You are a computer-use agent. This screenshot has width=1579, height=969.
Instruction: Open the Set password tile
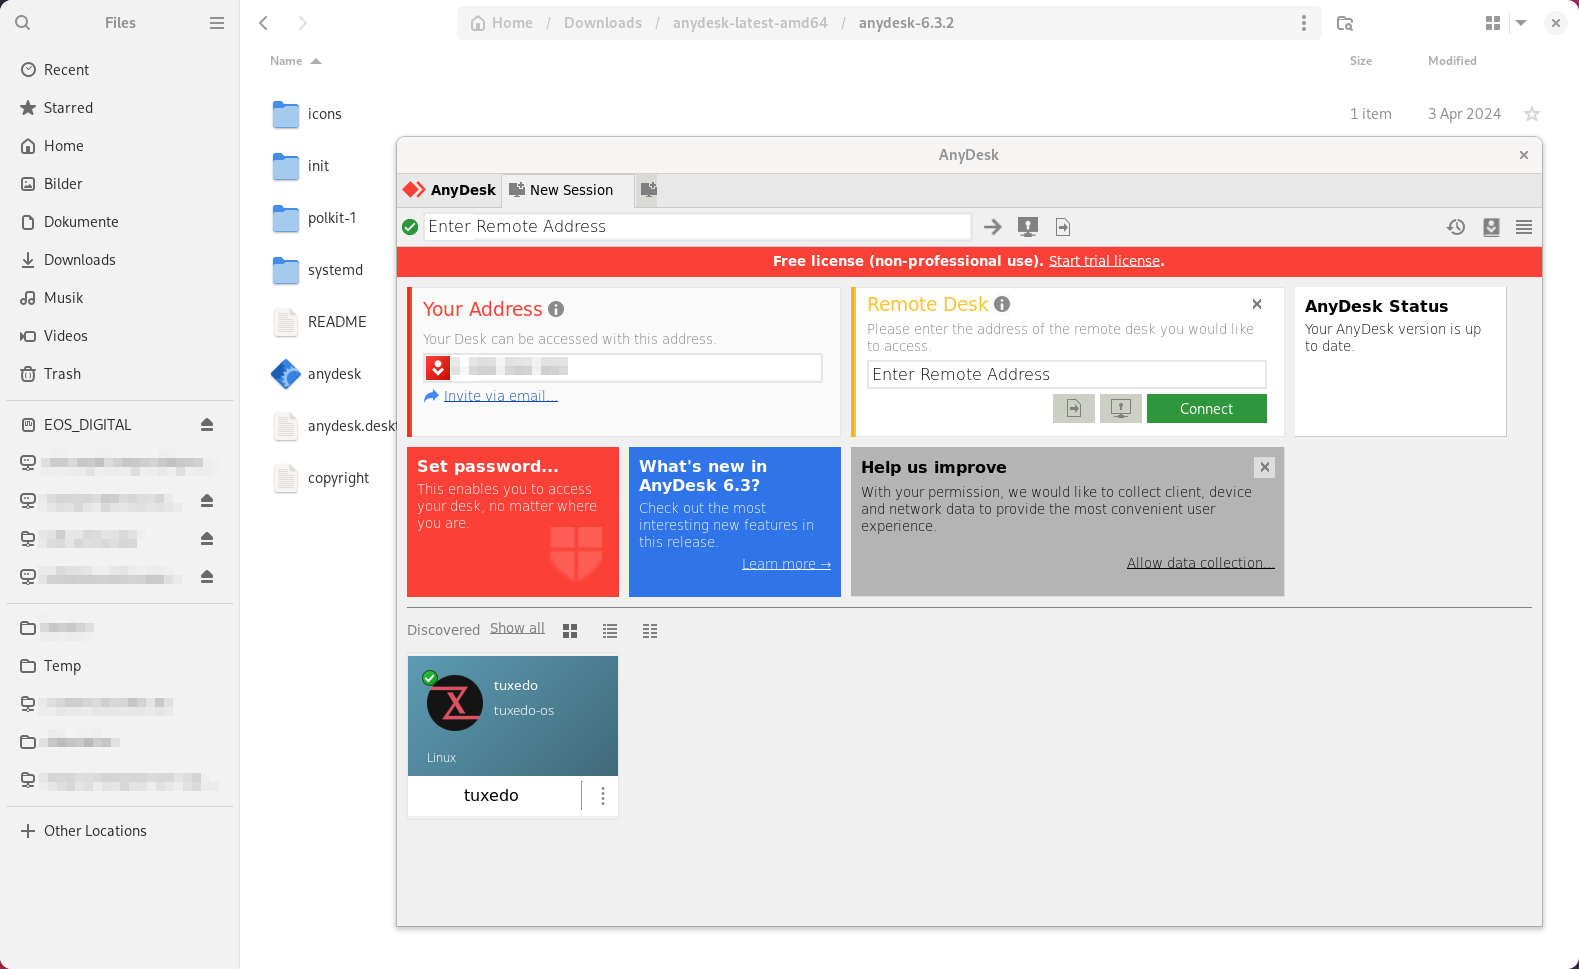(513, 522)
